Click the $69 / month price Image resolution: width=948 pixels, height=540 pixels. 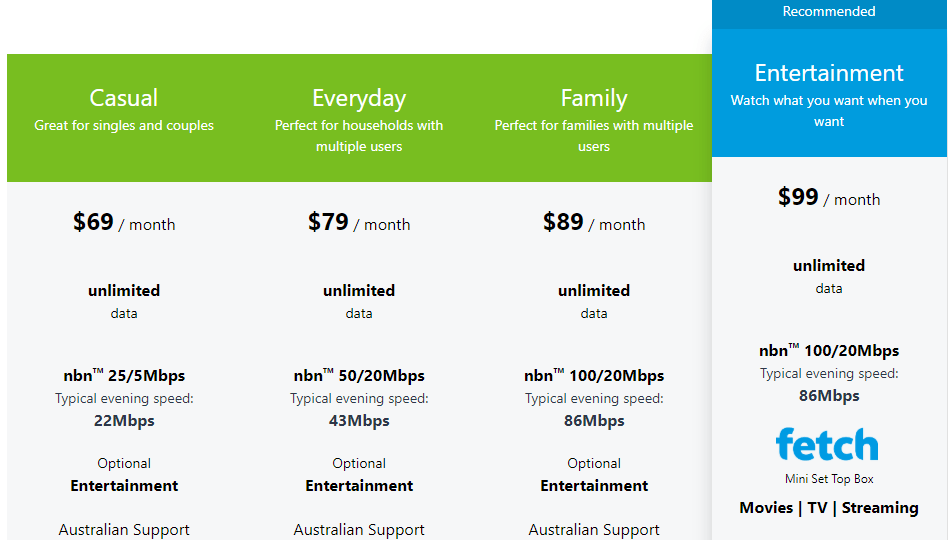tap(124, 223)
